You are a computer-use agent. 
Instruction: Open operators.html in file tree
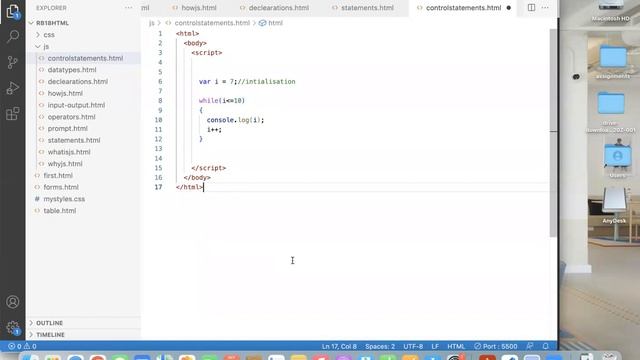click(71, 117)
